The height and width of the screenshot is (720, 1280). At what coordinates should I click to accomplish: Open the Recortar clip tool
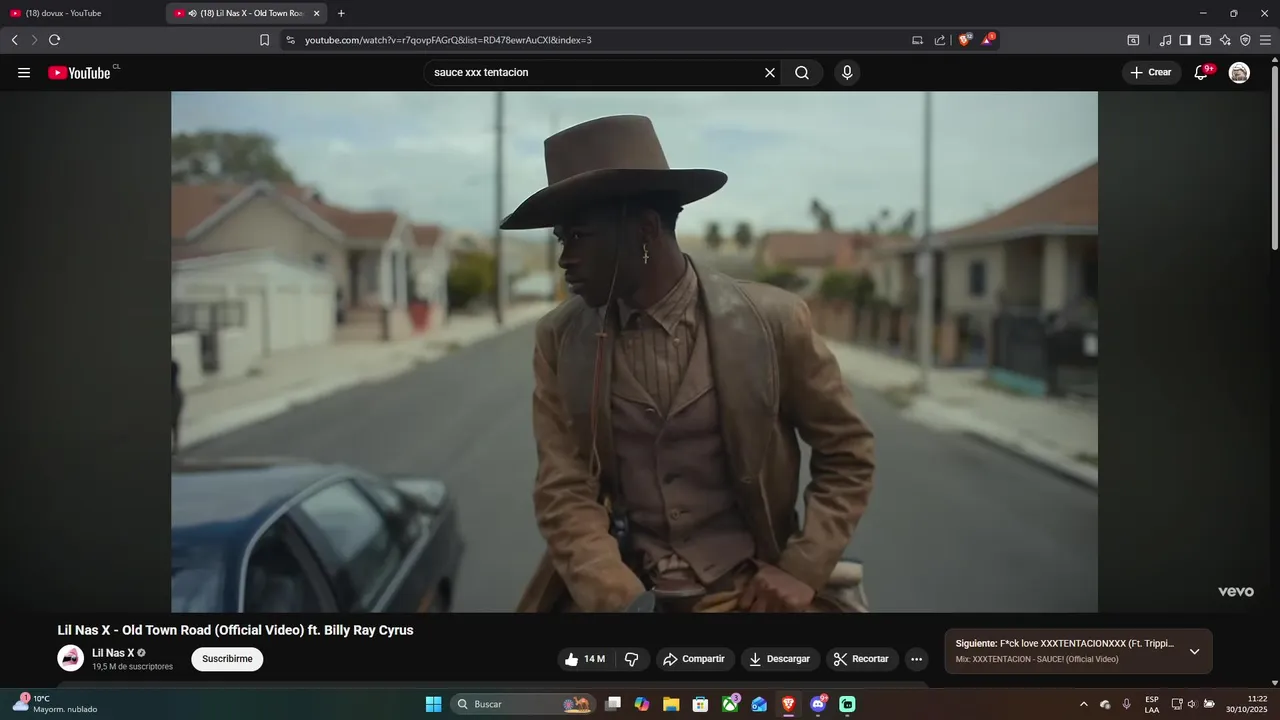pyautogui.click(x=862, y=659)
